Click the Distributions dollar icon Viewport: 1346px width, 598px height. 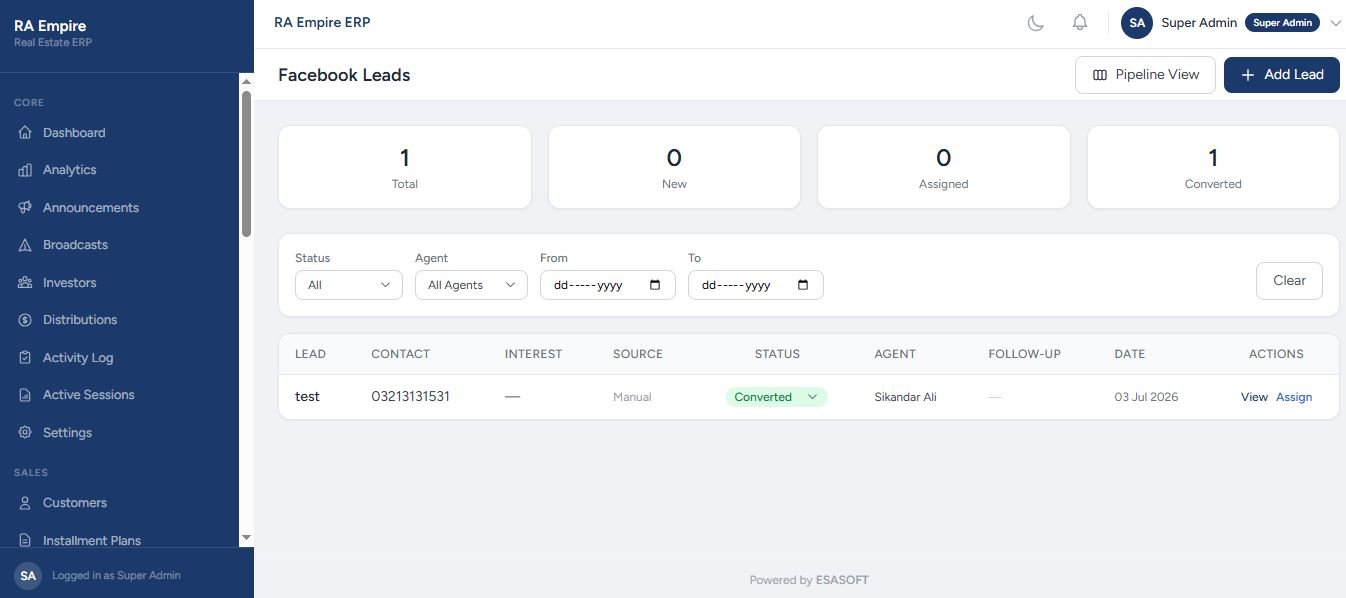tap(25, 320)
